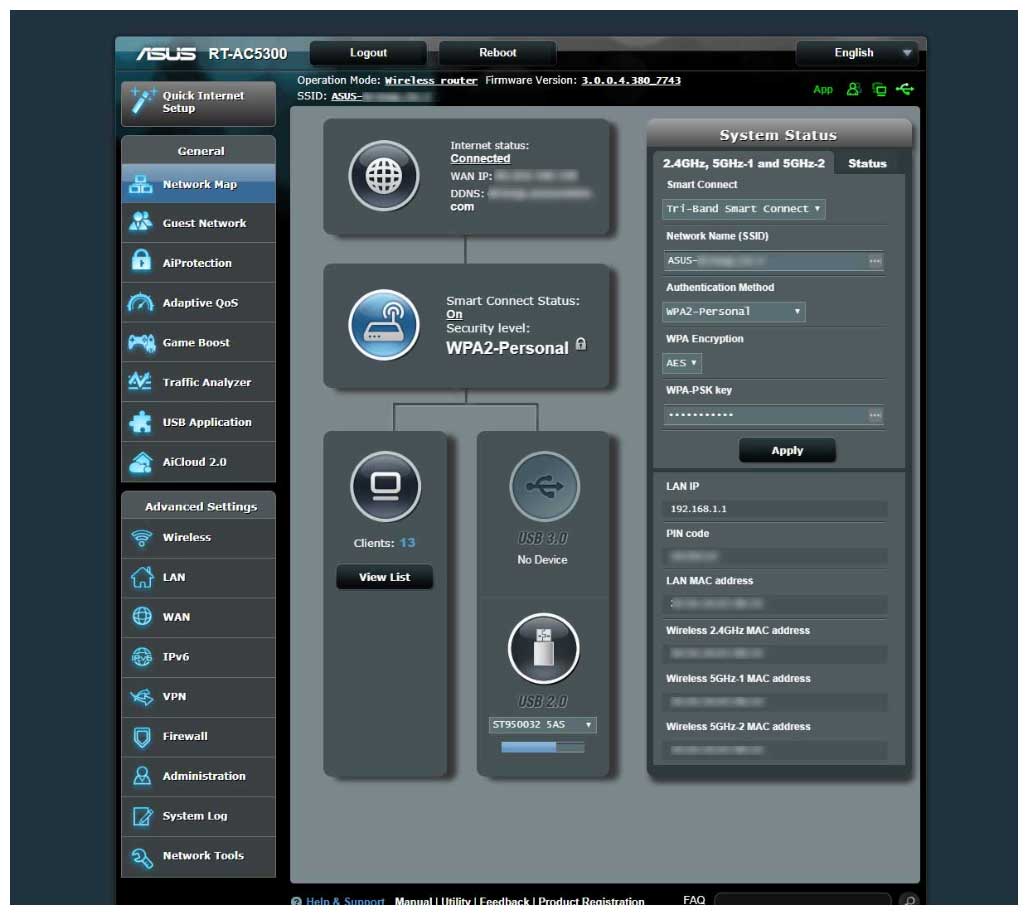
Task: Click the clients count 13
Action: point(407,543)
